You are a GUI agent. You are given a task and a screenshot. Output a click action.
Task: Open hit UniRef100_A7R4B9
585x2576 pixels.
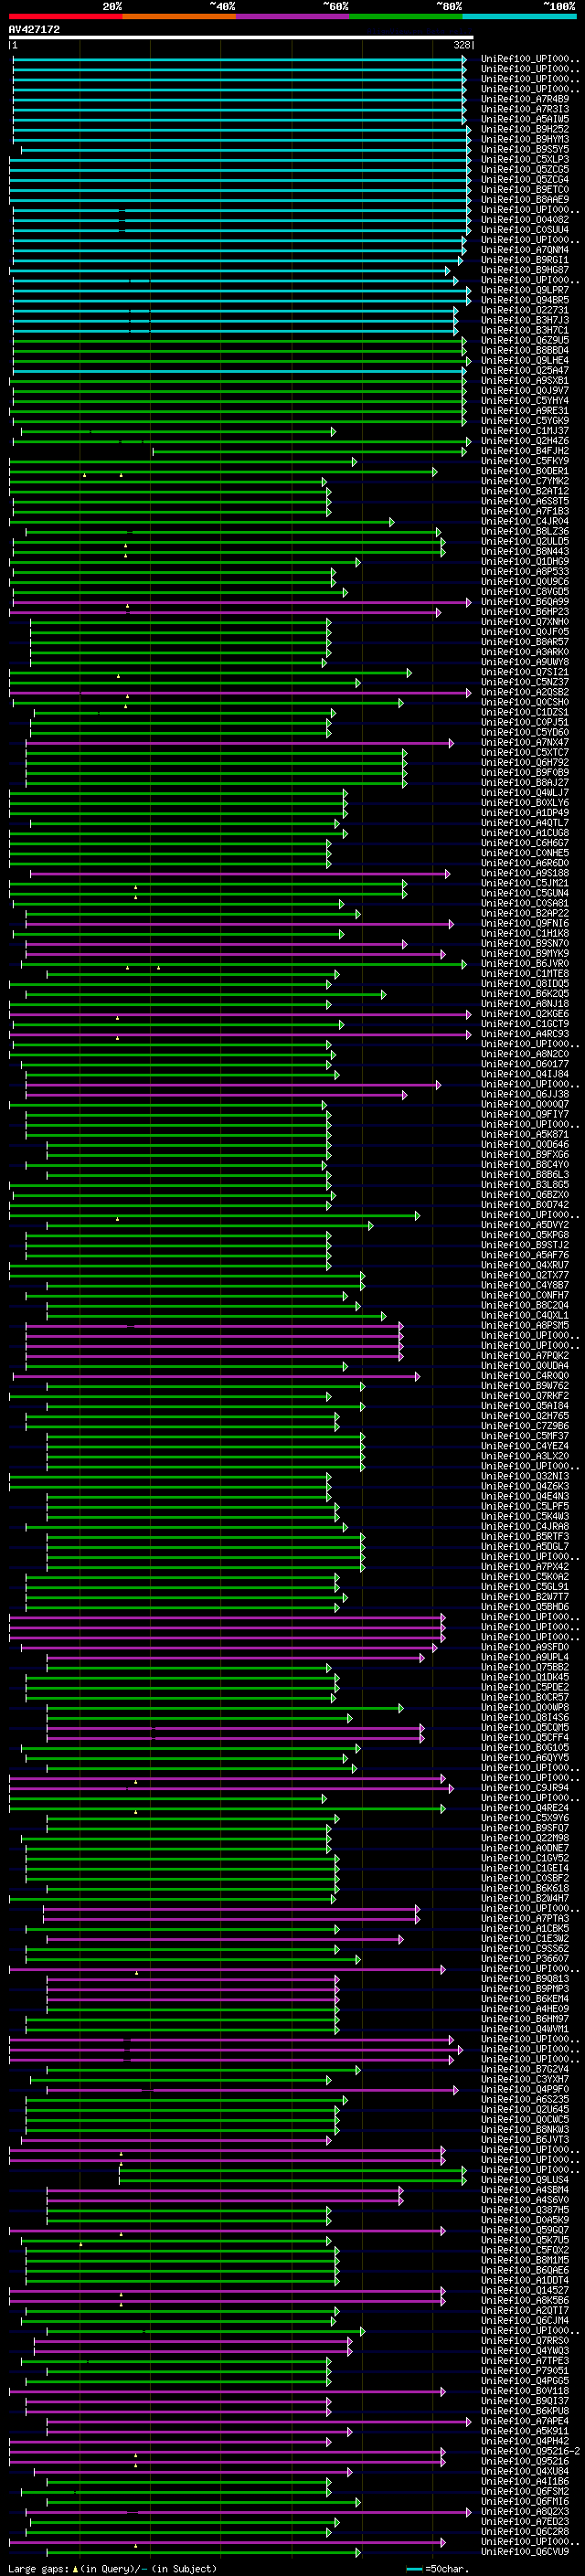(x=525, y=100)
